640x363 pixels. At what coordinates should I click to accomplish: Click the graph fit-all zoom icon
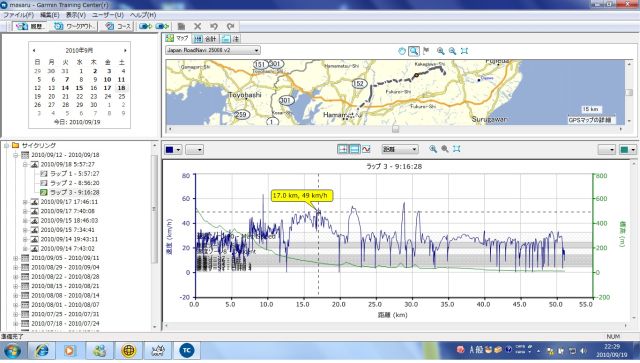click(x=457, y=149)
